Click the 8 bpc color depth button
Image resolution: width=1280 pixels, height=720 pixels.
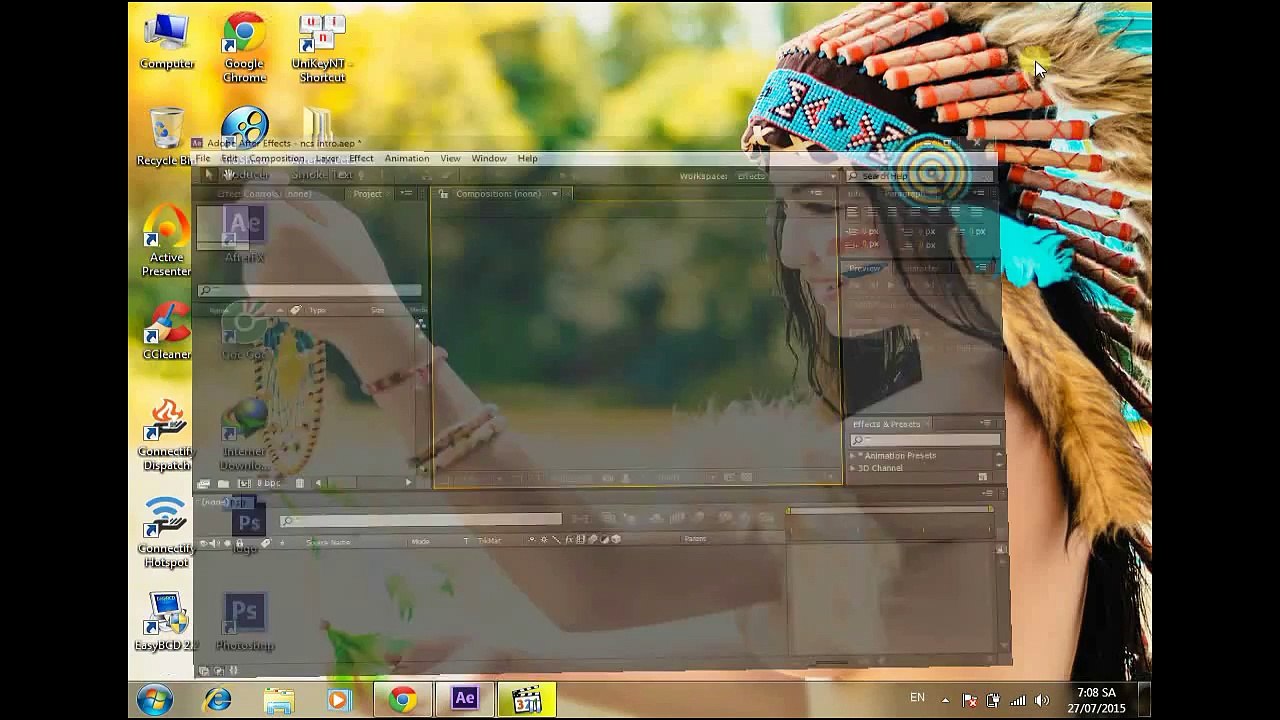click(x=269, y=483)
